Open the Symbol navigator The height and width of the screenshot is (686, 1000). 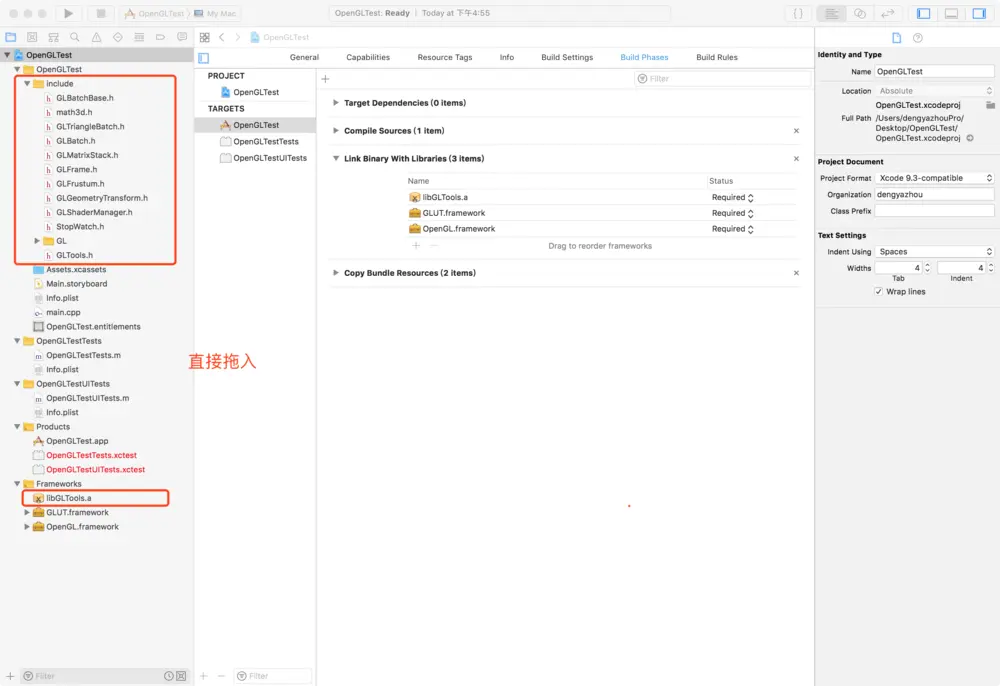(x=54, y=37)
